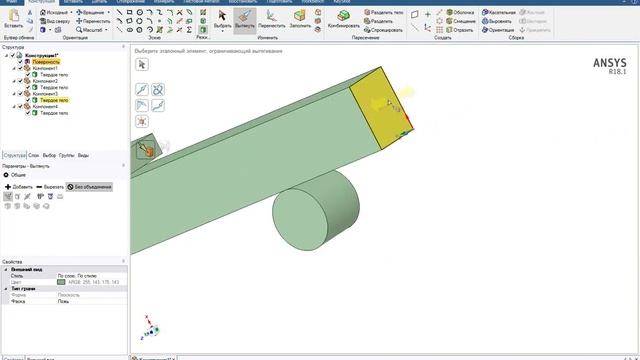Screen dimensions: 640x360
Task: Click the yellow end face of the beam
Action: pyautogui.click(x=380, y=108)
